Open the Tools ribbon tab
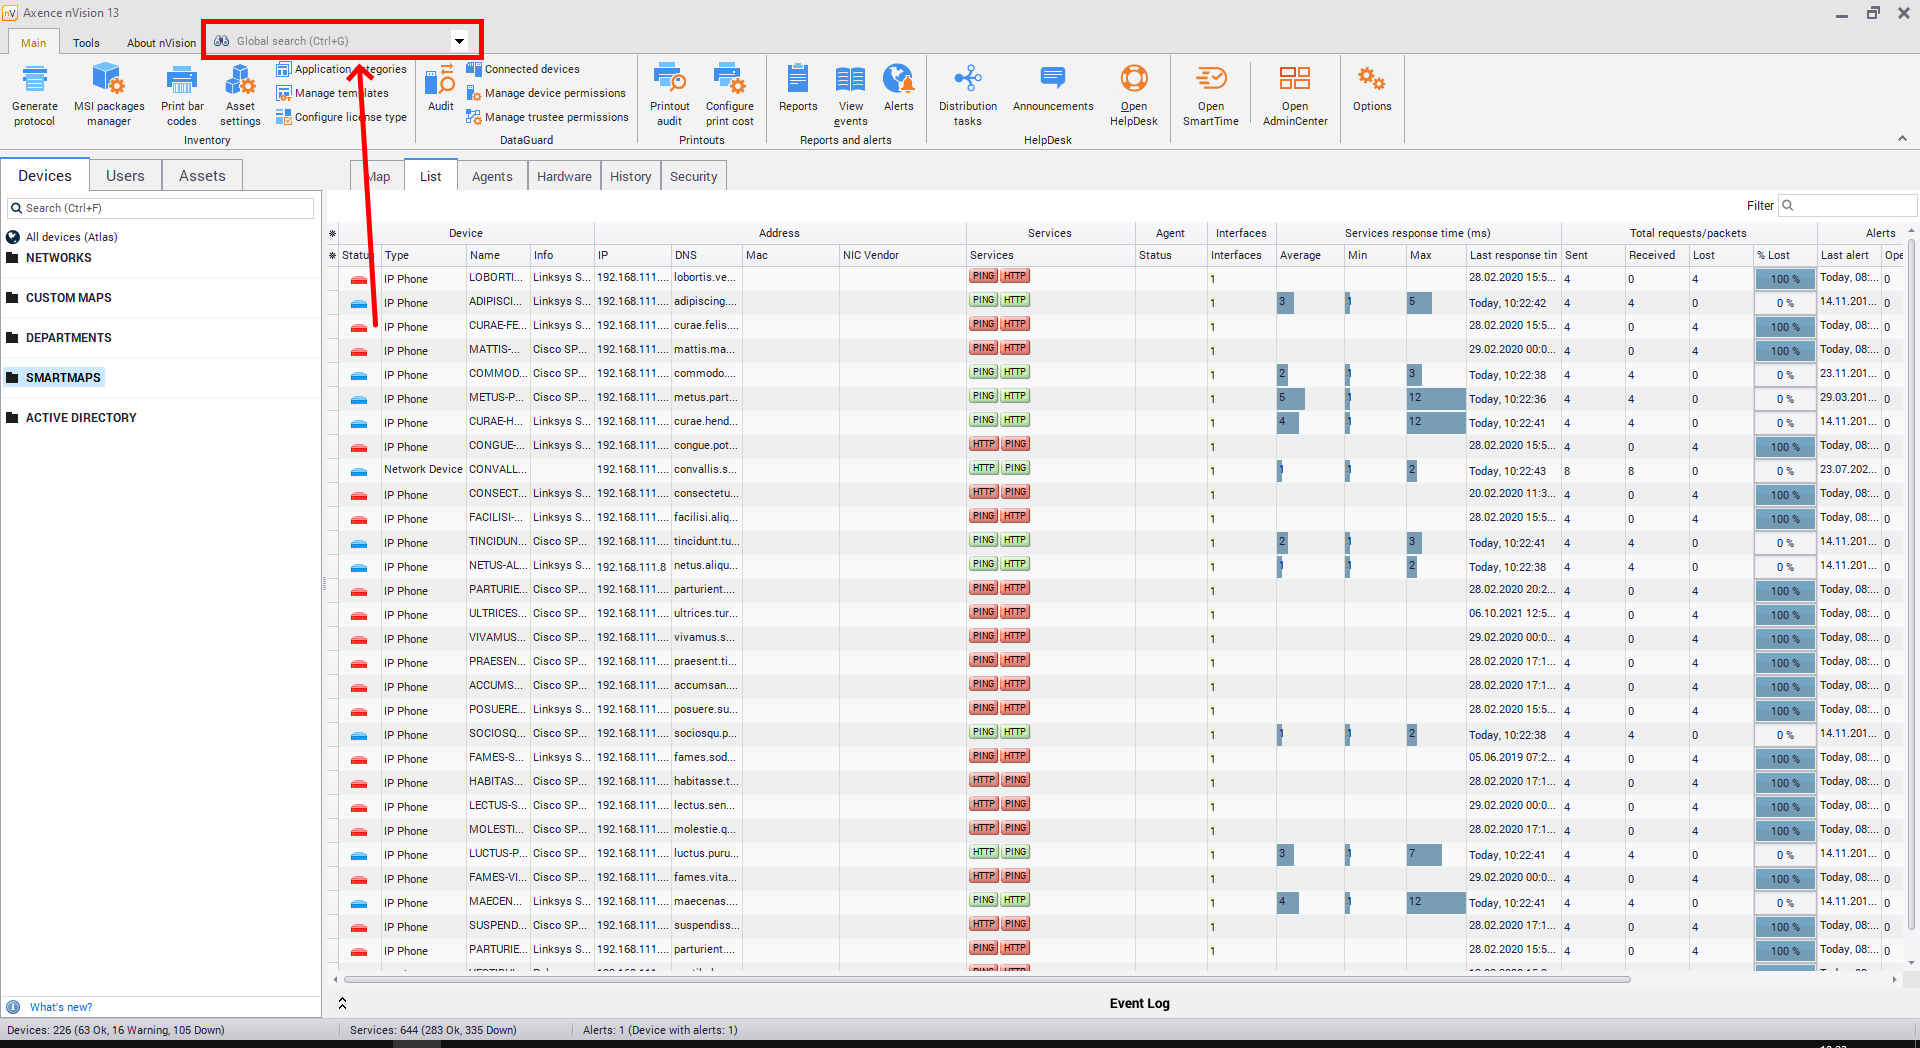The width and height of the screenshot is (1920, 1048). 86,43
